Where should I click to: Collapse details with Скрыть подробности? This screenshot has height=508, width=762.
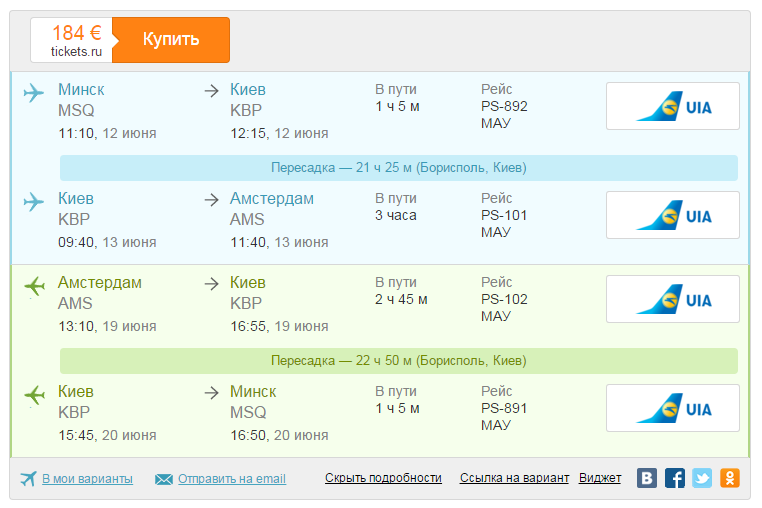point(383,478)
